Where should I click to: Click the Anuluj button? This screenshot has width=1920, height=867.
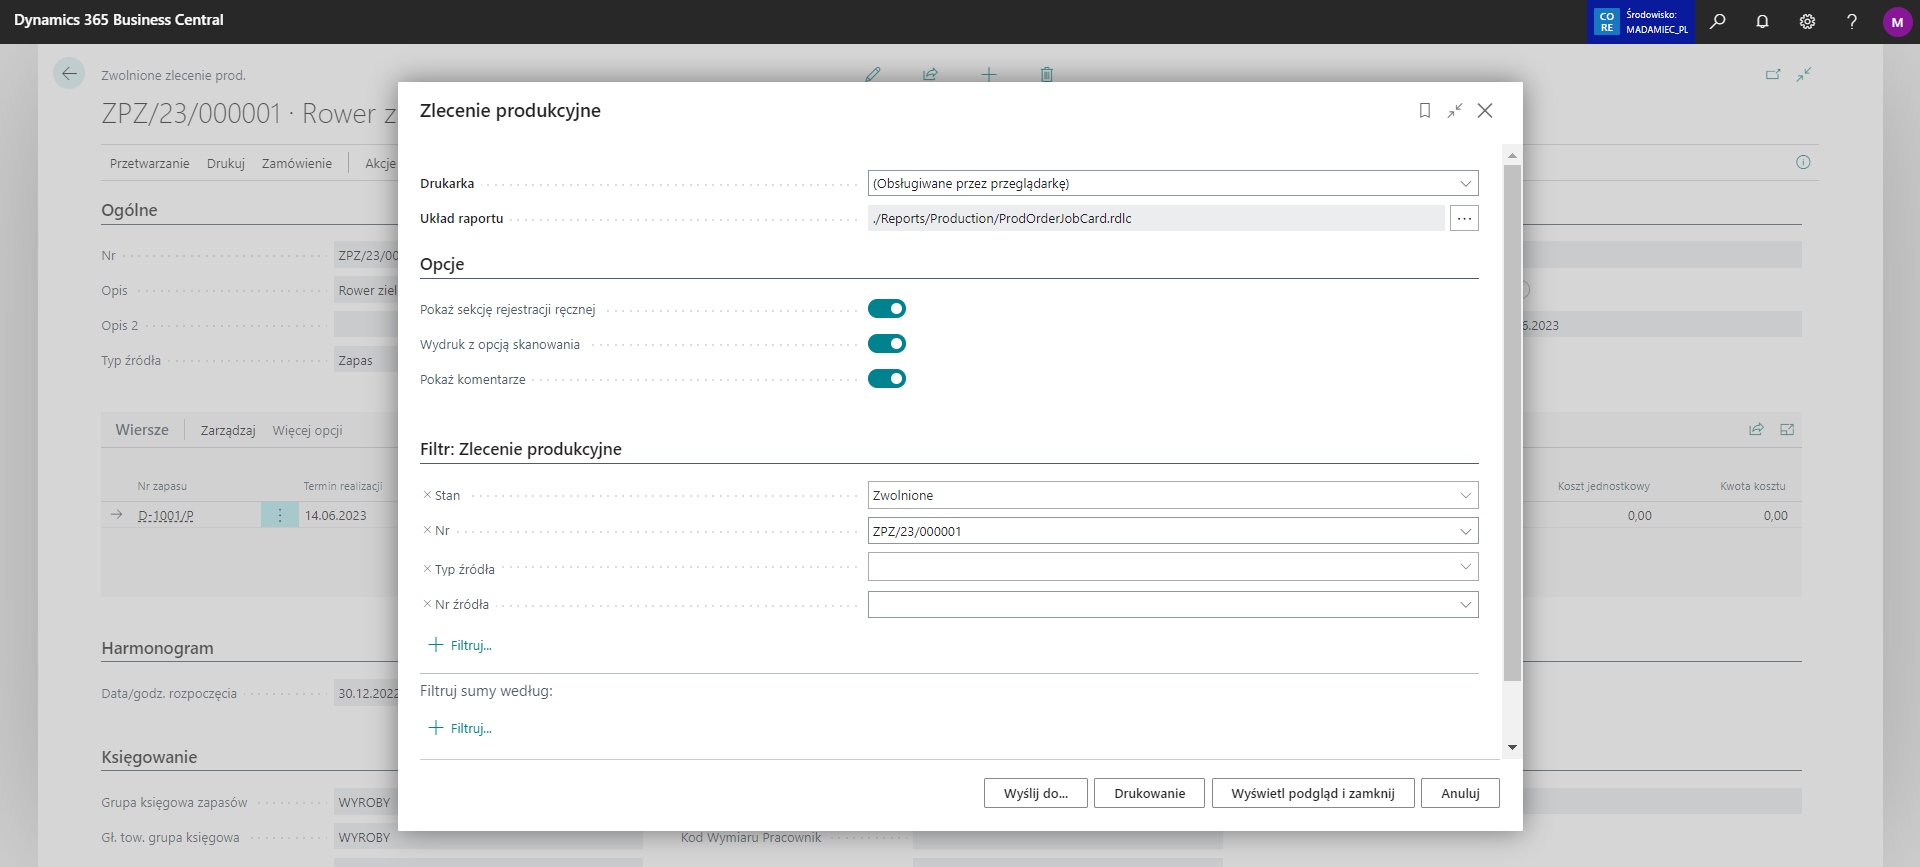pyautogui.click(x=1460, y=793)
